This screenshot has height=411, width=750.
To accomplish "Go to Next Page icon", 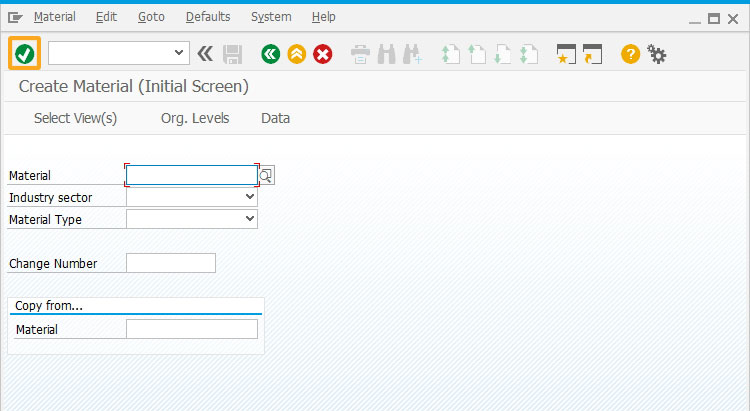I will (x=503, y=54).
